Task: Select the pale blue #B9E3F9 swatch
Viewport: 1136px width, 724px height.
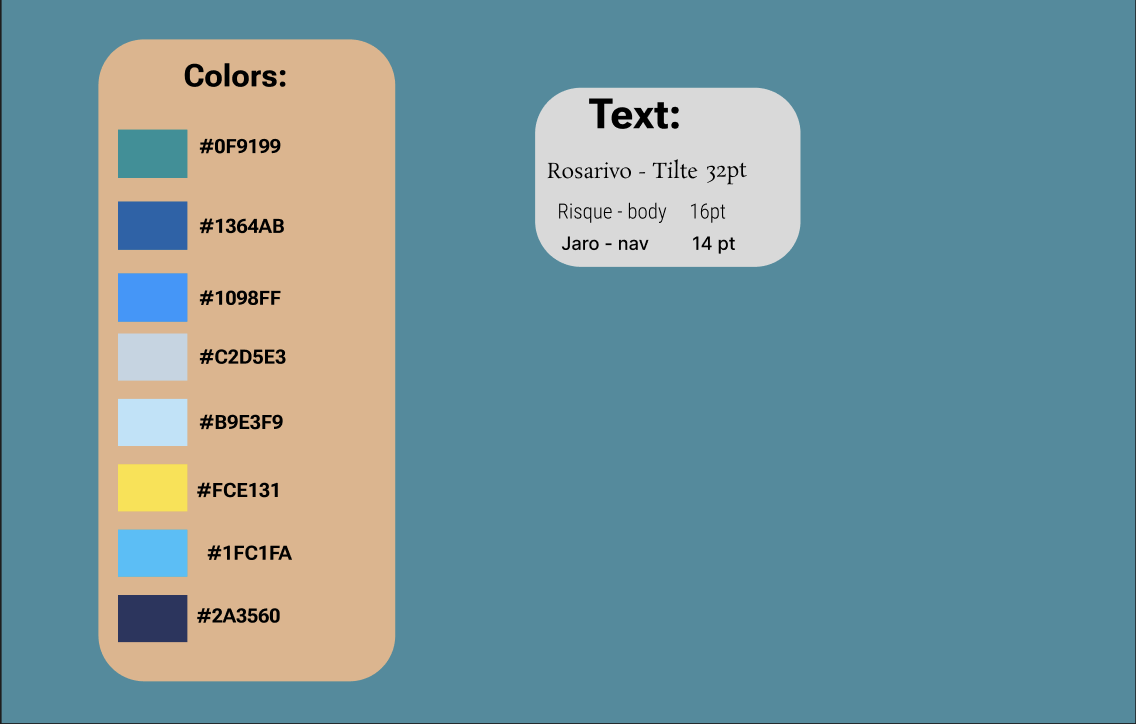Action: [x=152, y=422]
